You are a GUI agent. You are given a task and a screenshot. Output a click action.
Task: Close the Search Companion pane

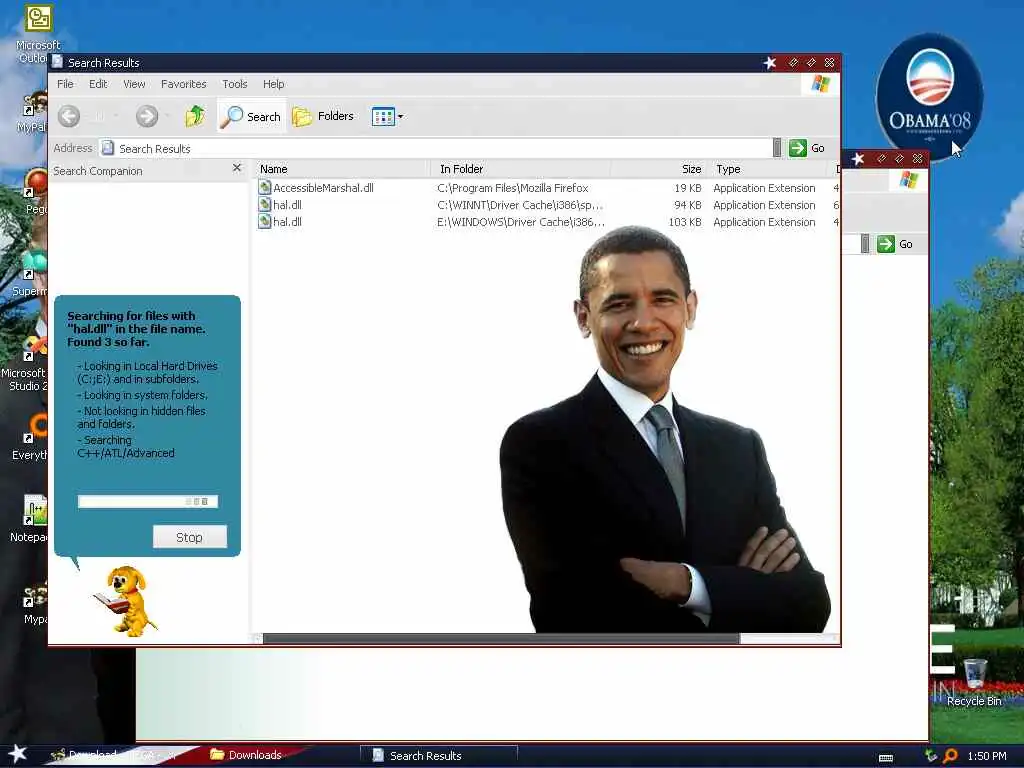pos(237,168)
